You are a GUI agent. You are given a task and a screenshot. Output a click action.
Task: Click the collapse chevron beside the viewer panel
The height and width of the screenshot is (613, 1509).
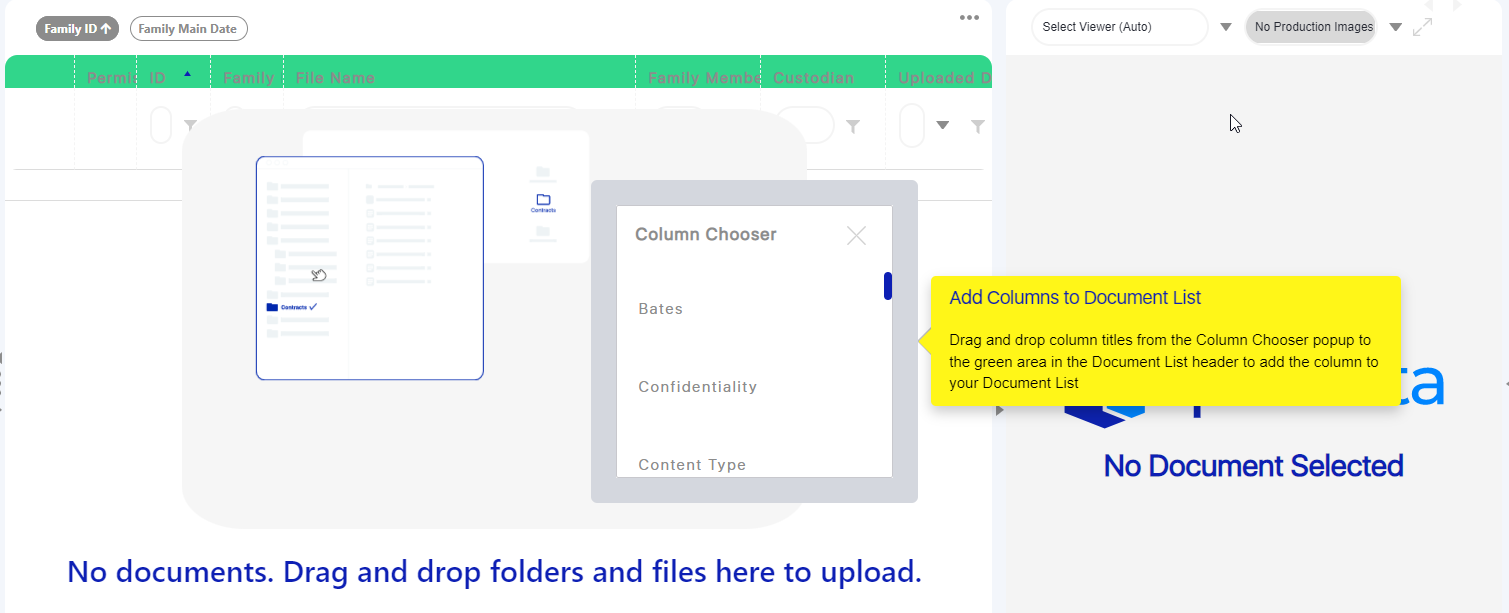pos(999,409)
